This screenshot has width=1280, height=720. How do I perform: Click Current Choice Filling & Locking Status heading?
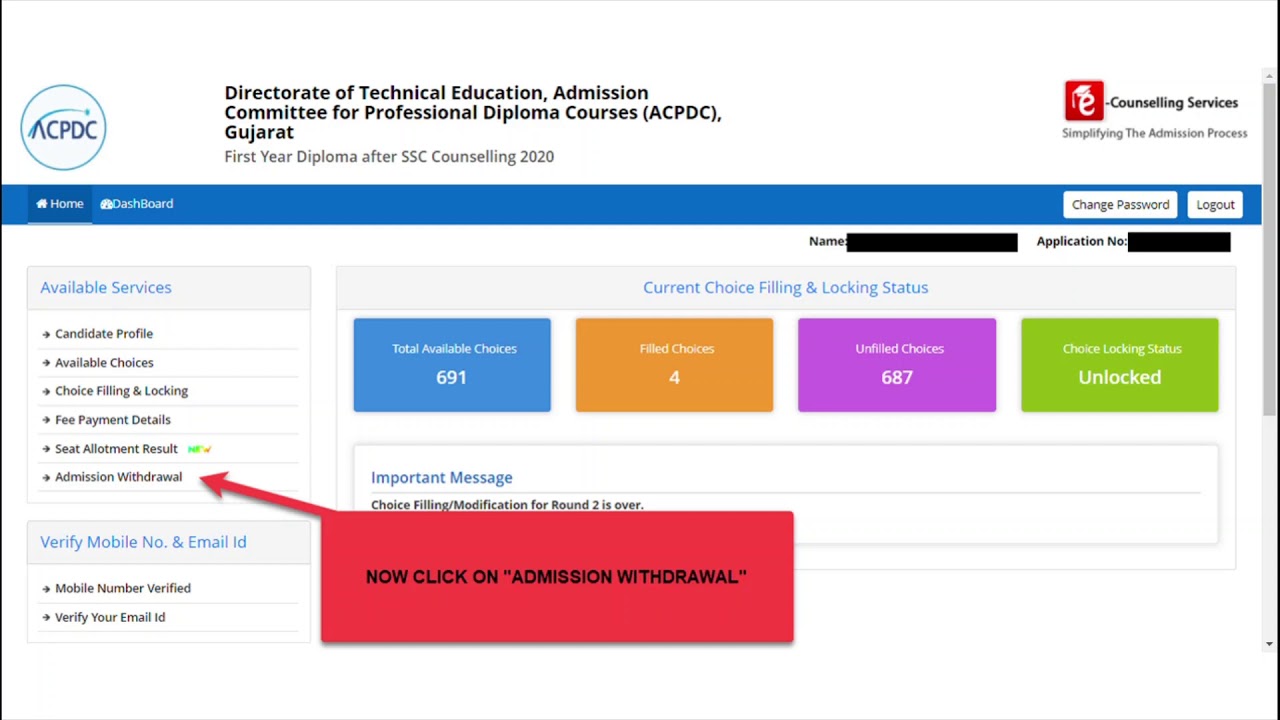[785, 288]
